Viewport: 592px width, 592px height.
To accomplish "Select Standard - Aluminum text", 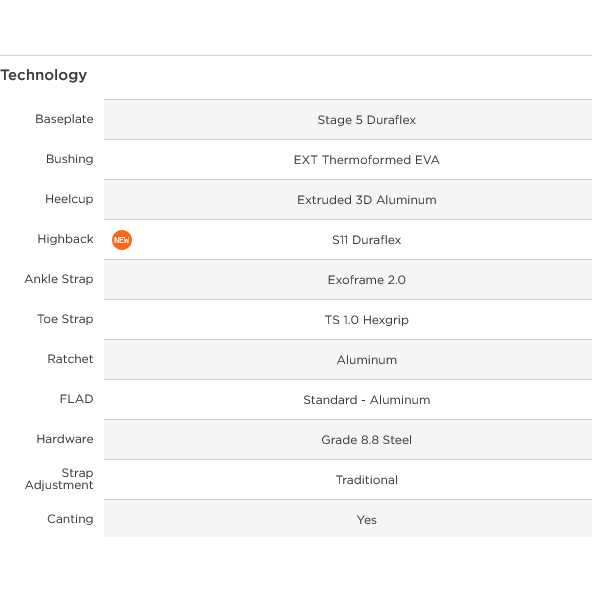I will (367, 400).
